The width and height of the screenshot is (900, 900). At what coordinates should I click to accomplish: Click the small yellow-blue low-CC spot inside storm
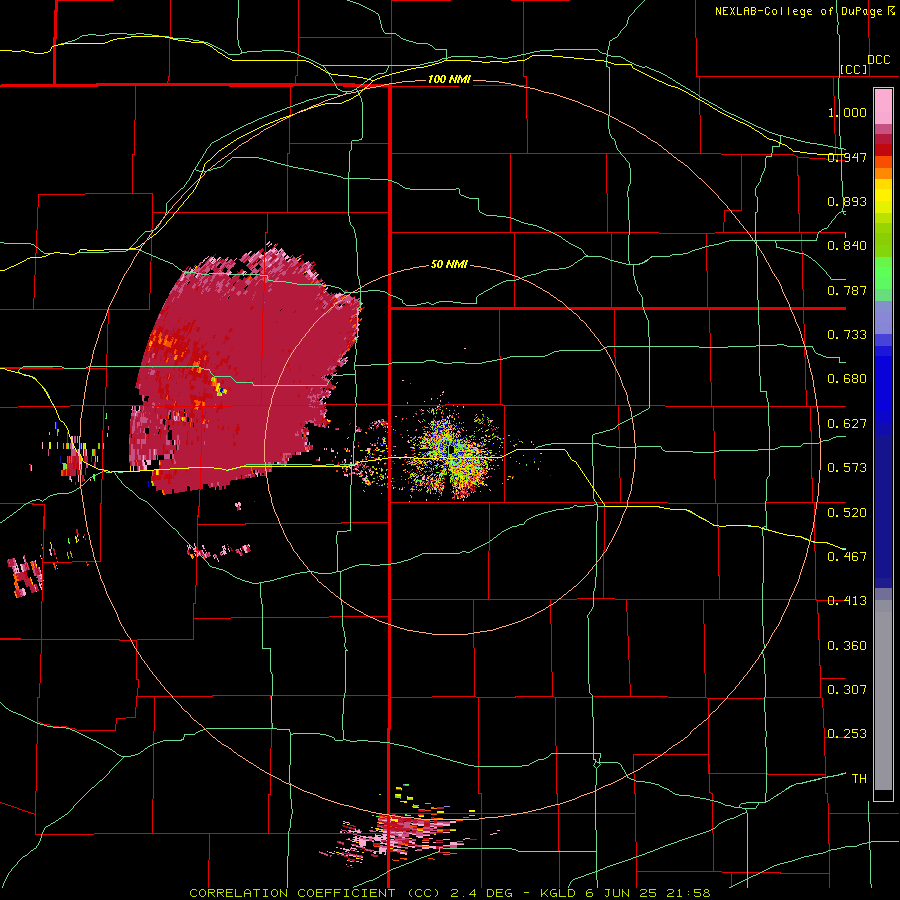(219, 386)
